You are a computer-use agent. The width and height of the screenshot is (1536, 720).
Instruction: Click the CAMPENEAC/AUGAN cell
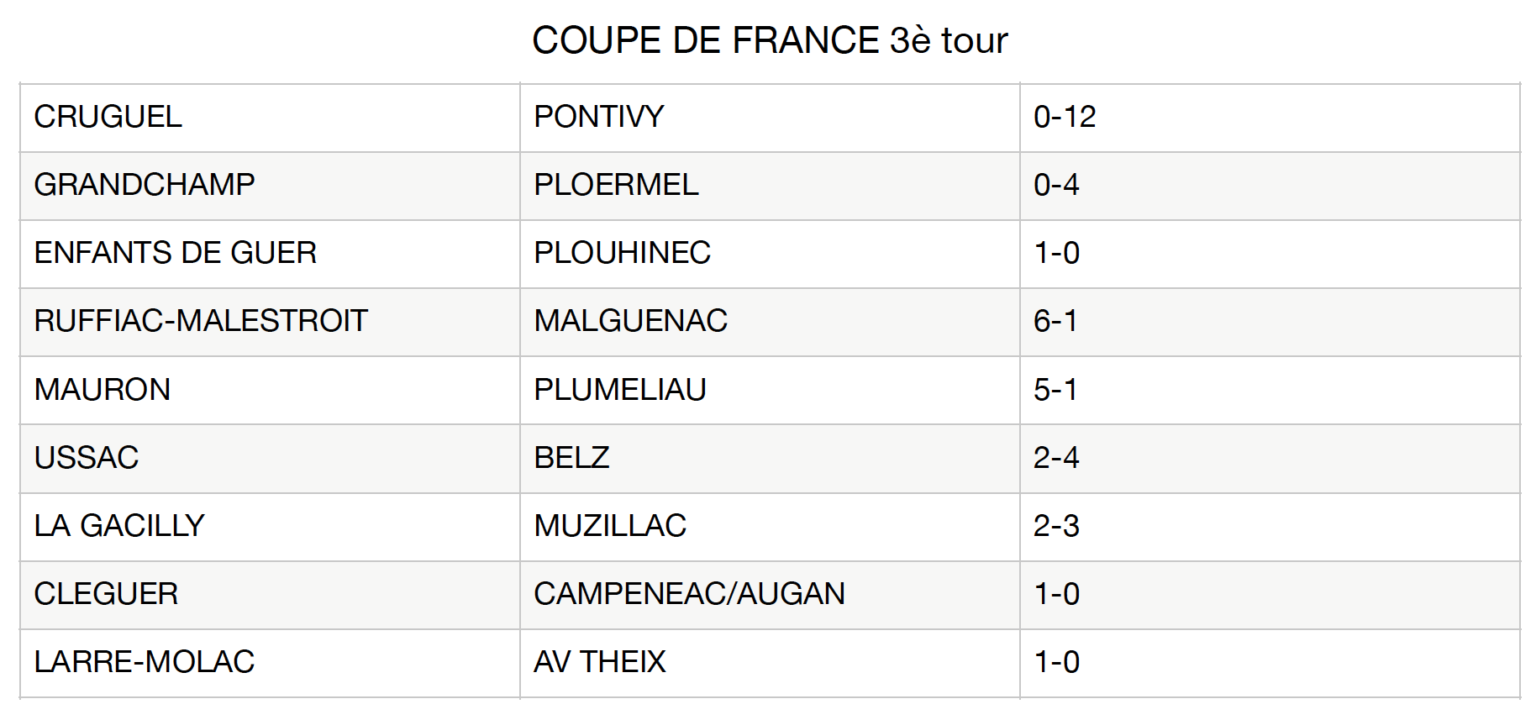pyautogui.click(x=689, y=594)
